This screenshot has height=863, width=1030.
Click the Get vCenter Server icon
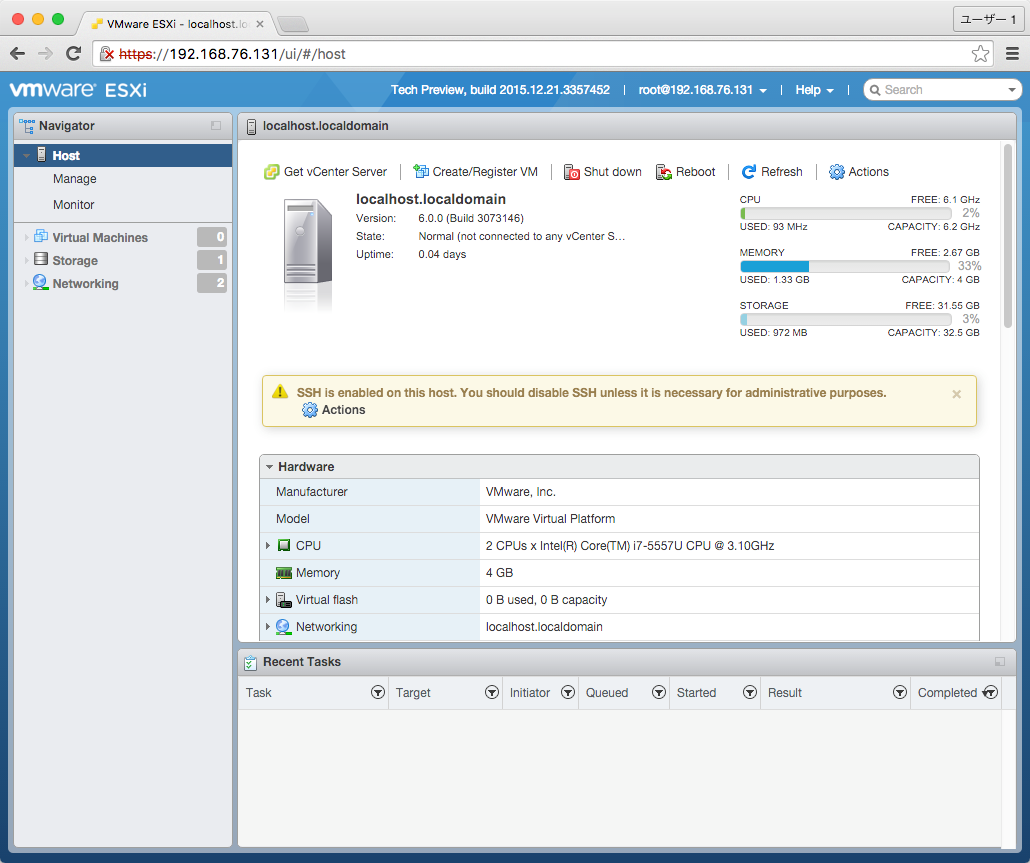pos(271,171)
